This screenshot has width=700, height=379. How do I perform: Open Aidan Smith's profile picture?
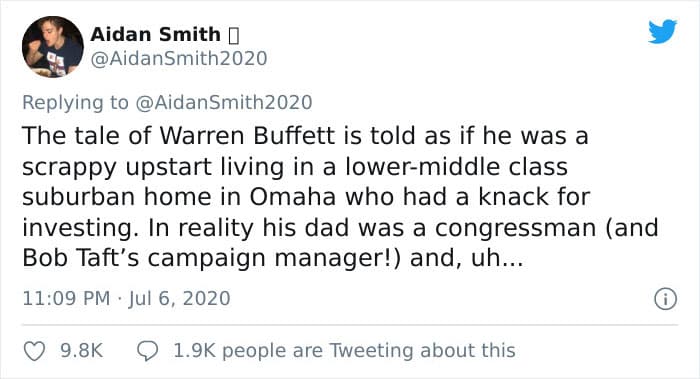tap(53, 47)
